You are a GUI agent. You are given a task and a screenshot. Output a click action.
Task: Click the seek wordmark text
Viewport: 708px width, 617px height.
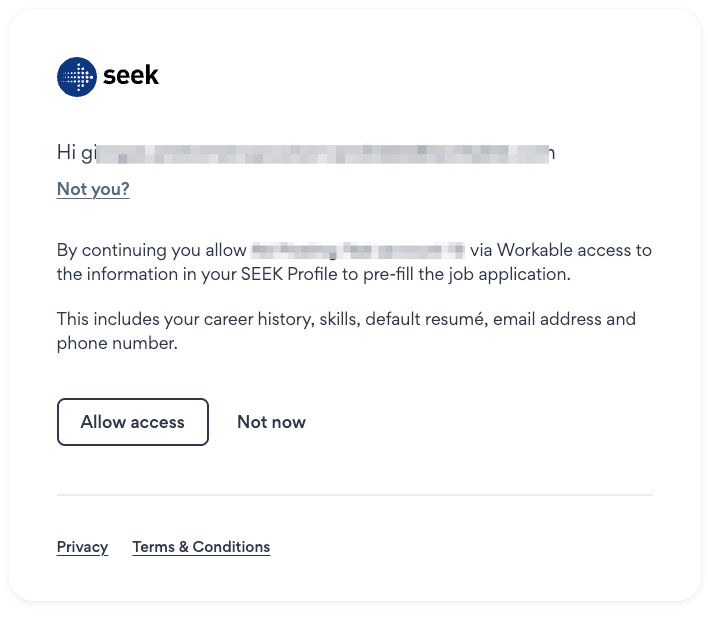(x=131, y=76)
